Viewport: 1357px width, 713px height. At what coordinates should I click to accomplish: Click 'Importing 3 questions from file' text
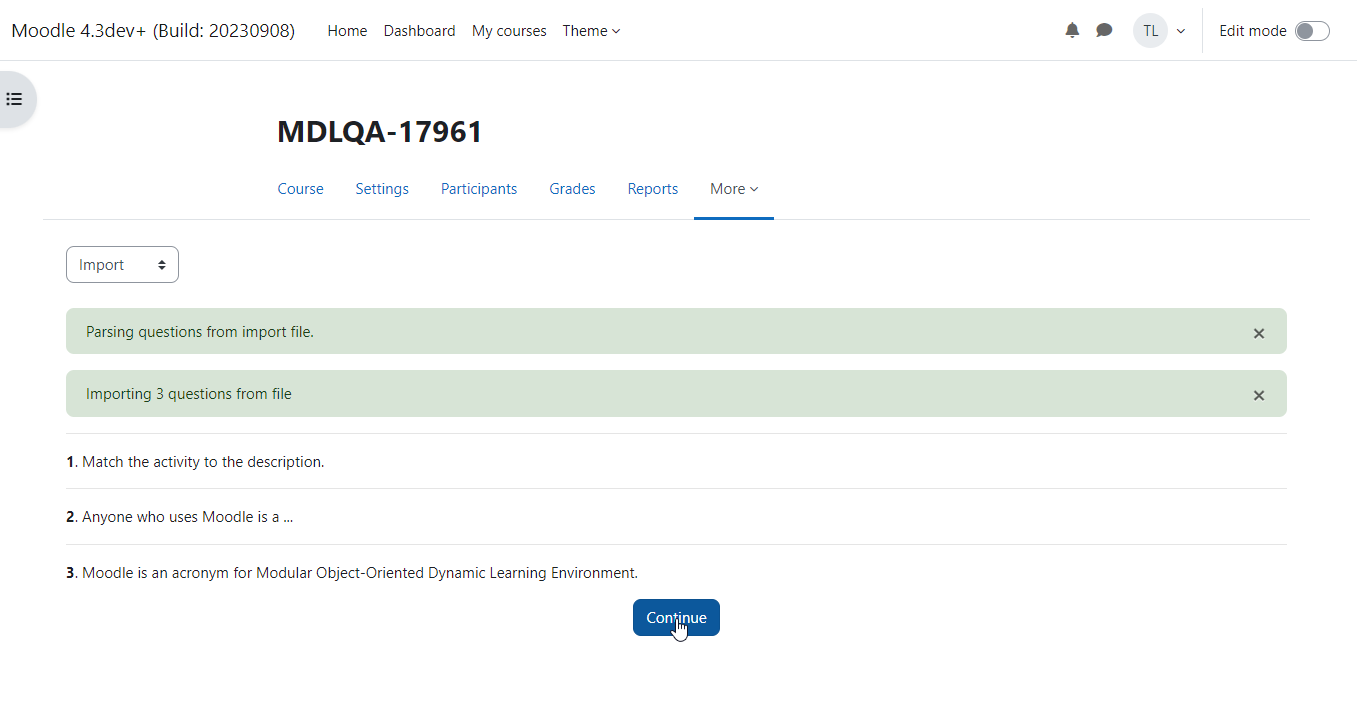pos(189,394)
